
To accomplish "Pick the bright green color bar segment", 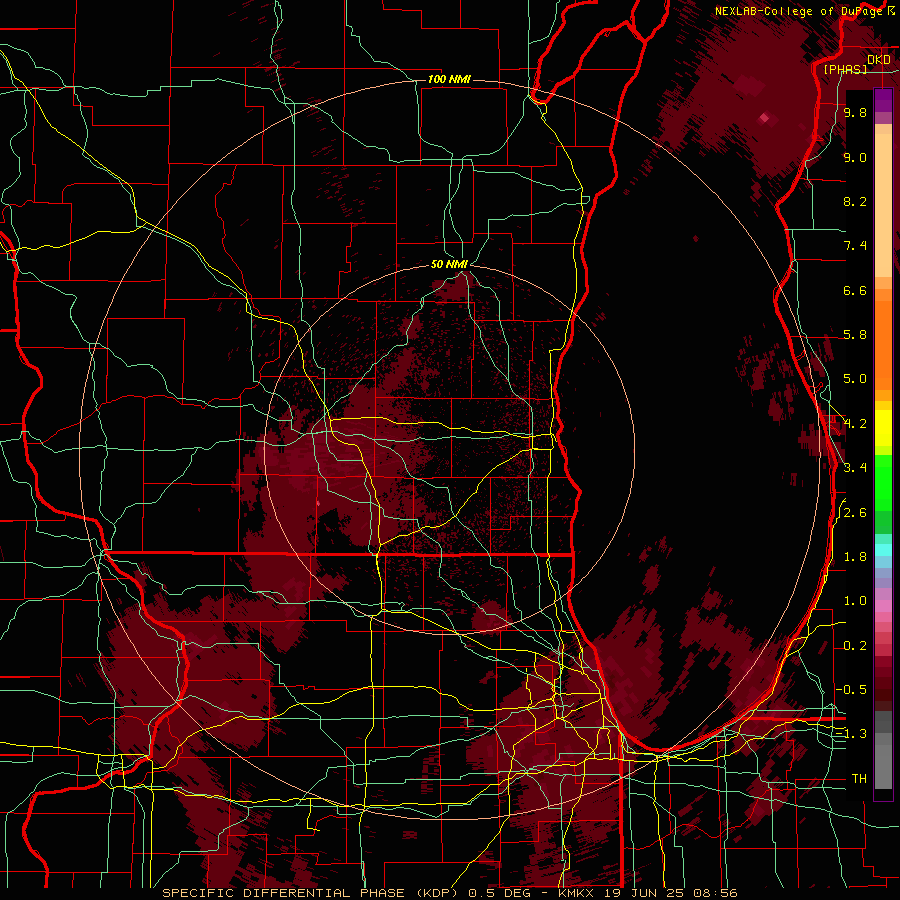I will [x=883, y=484].
